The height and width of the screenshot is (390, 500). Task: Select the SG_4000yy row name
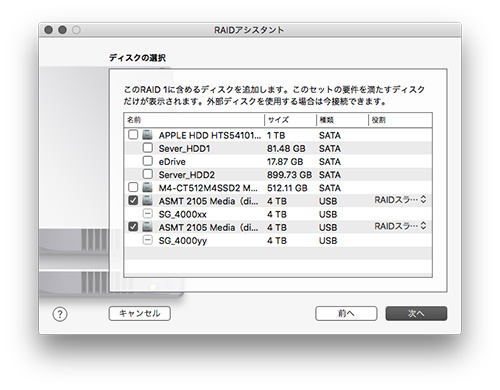pos(183,241)
